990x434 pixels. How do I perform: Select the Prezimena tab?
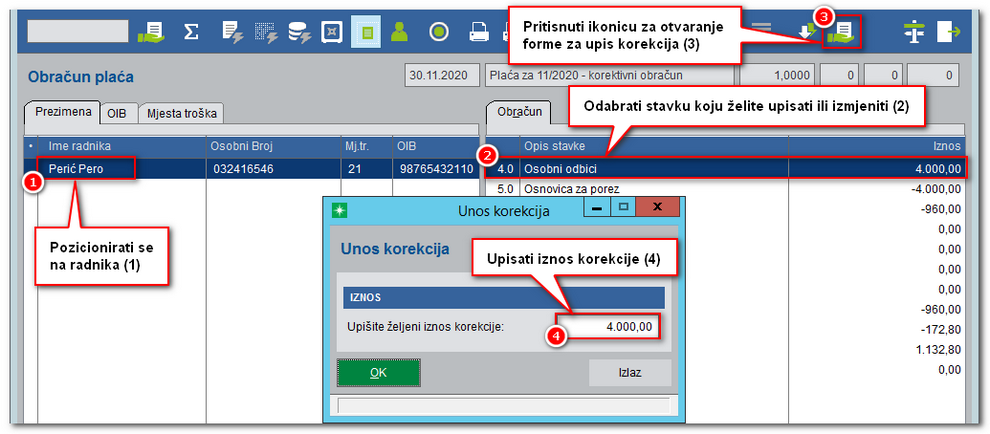click(x=63, y=111)
